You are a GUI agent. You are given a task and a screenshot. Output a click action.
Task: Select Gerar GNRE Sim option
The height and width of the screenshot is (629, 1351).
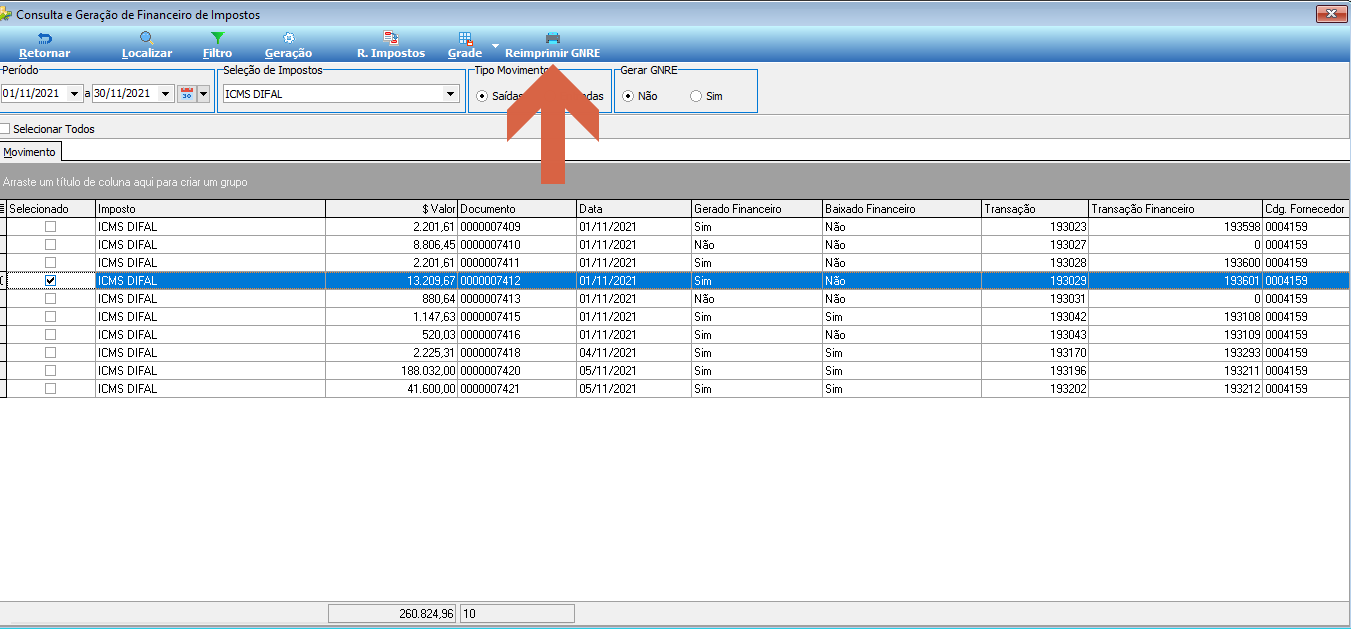click(696, 96)
